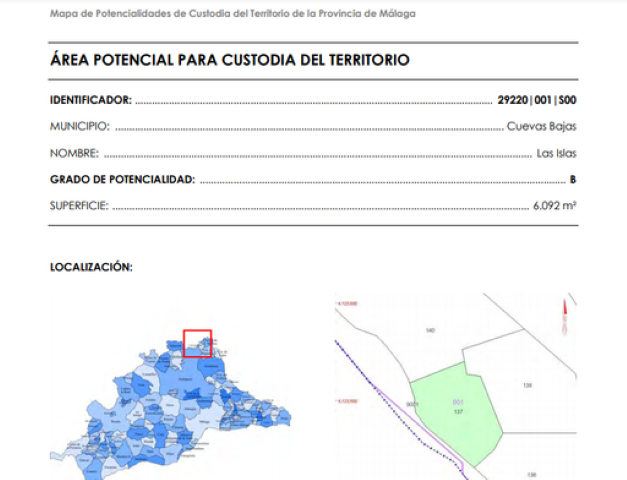Click the identifier value 29220|001|S00
Viewport: 627px width, 480px height.
[537, 100]
